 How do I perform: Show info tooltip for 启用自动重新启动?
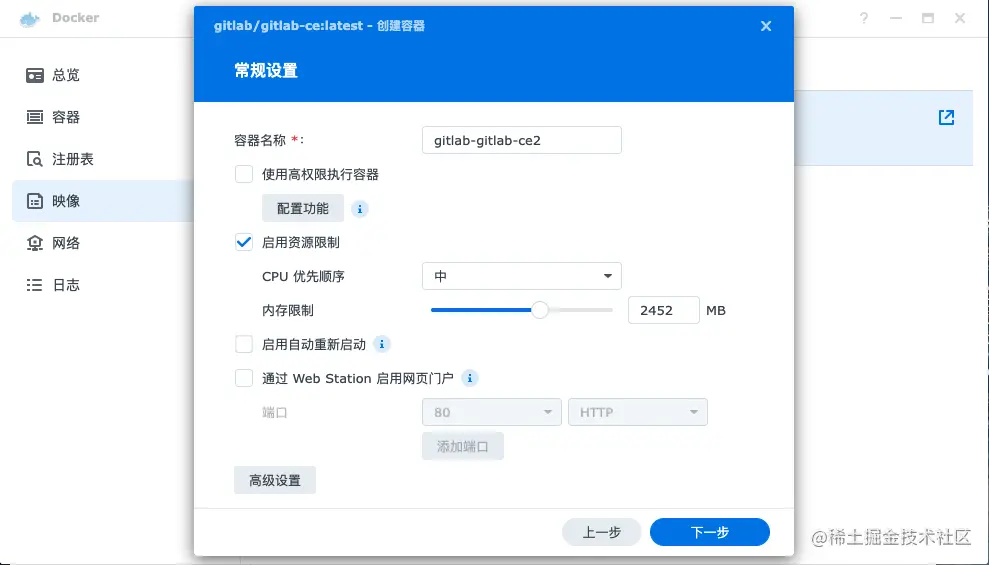[382, 344]
